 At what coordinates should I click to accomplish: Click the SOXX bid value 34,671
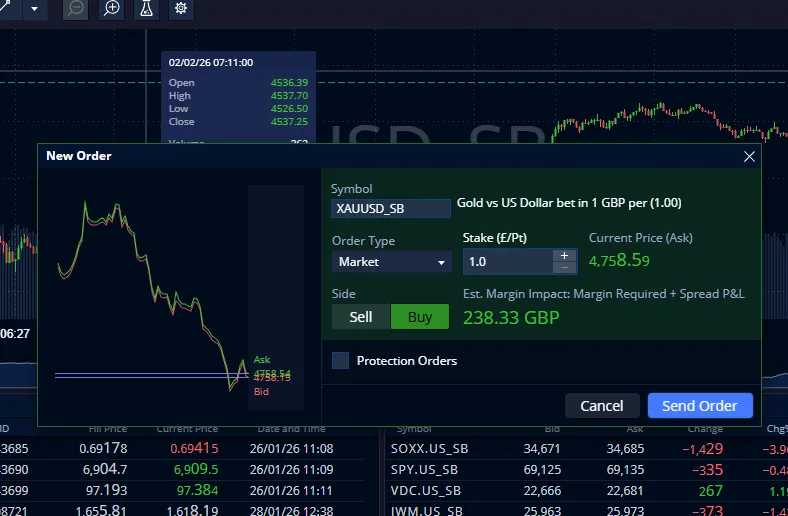[542, 448]
